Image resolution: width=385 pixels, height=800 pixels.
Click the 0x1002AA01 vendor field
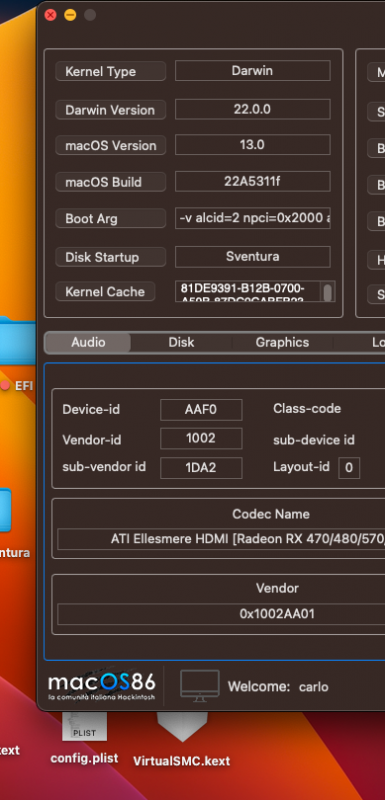[x=221, y=614]
